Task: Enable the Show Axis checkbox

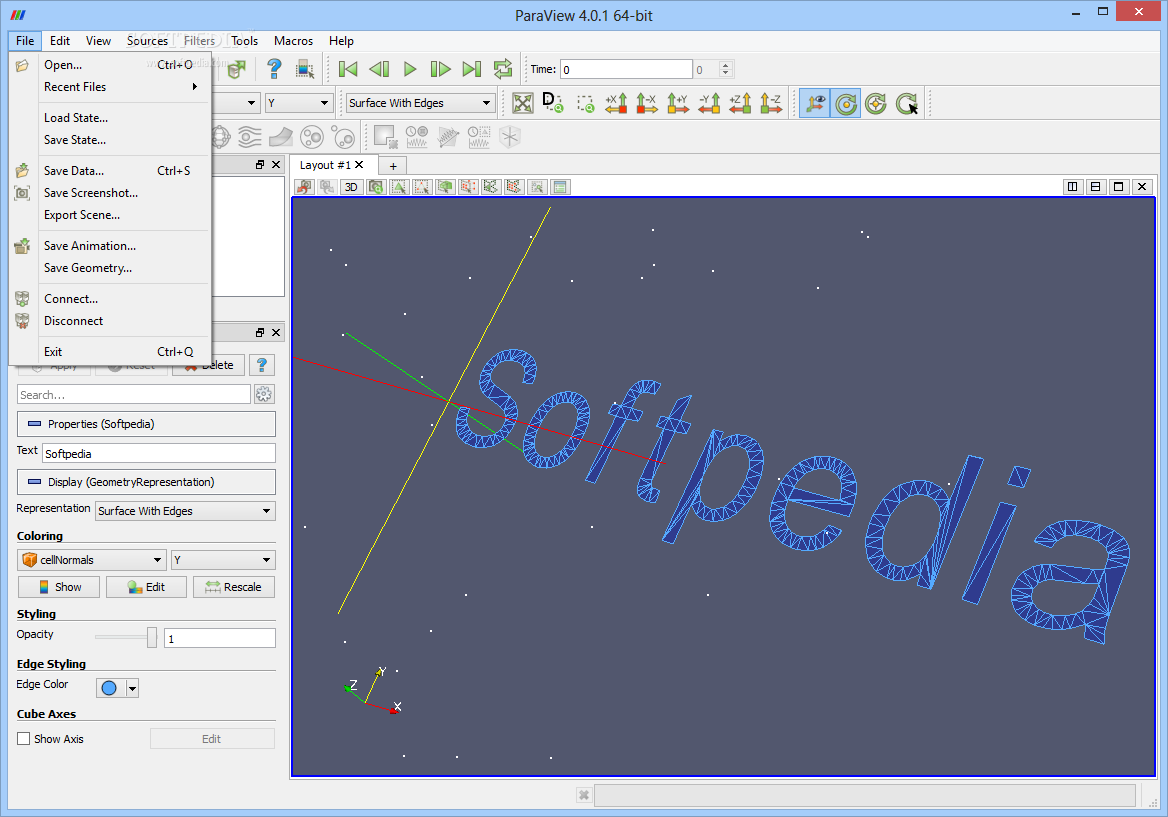Action: [24, 739]
